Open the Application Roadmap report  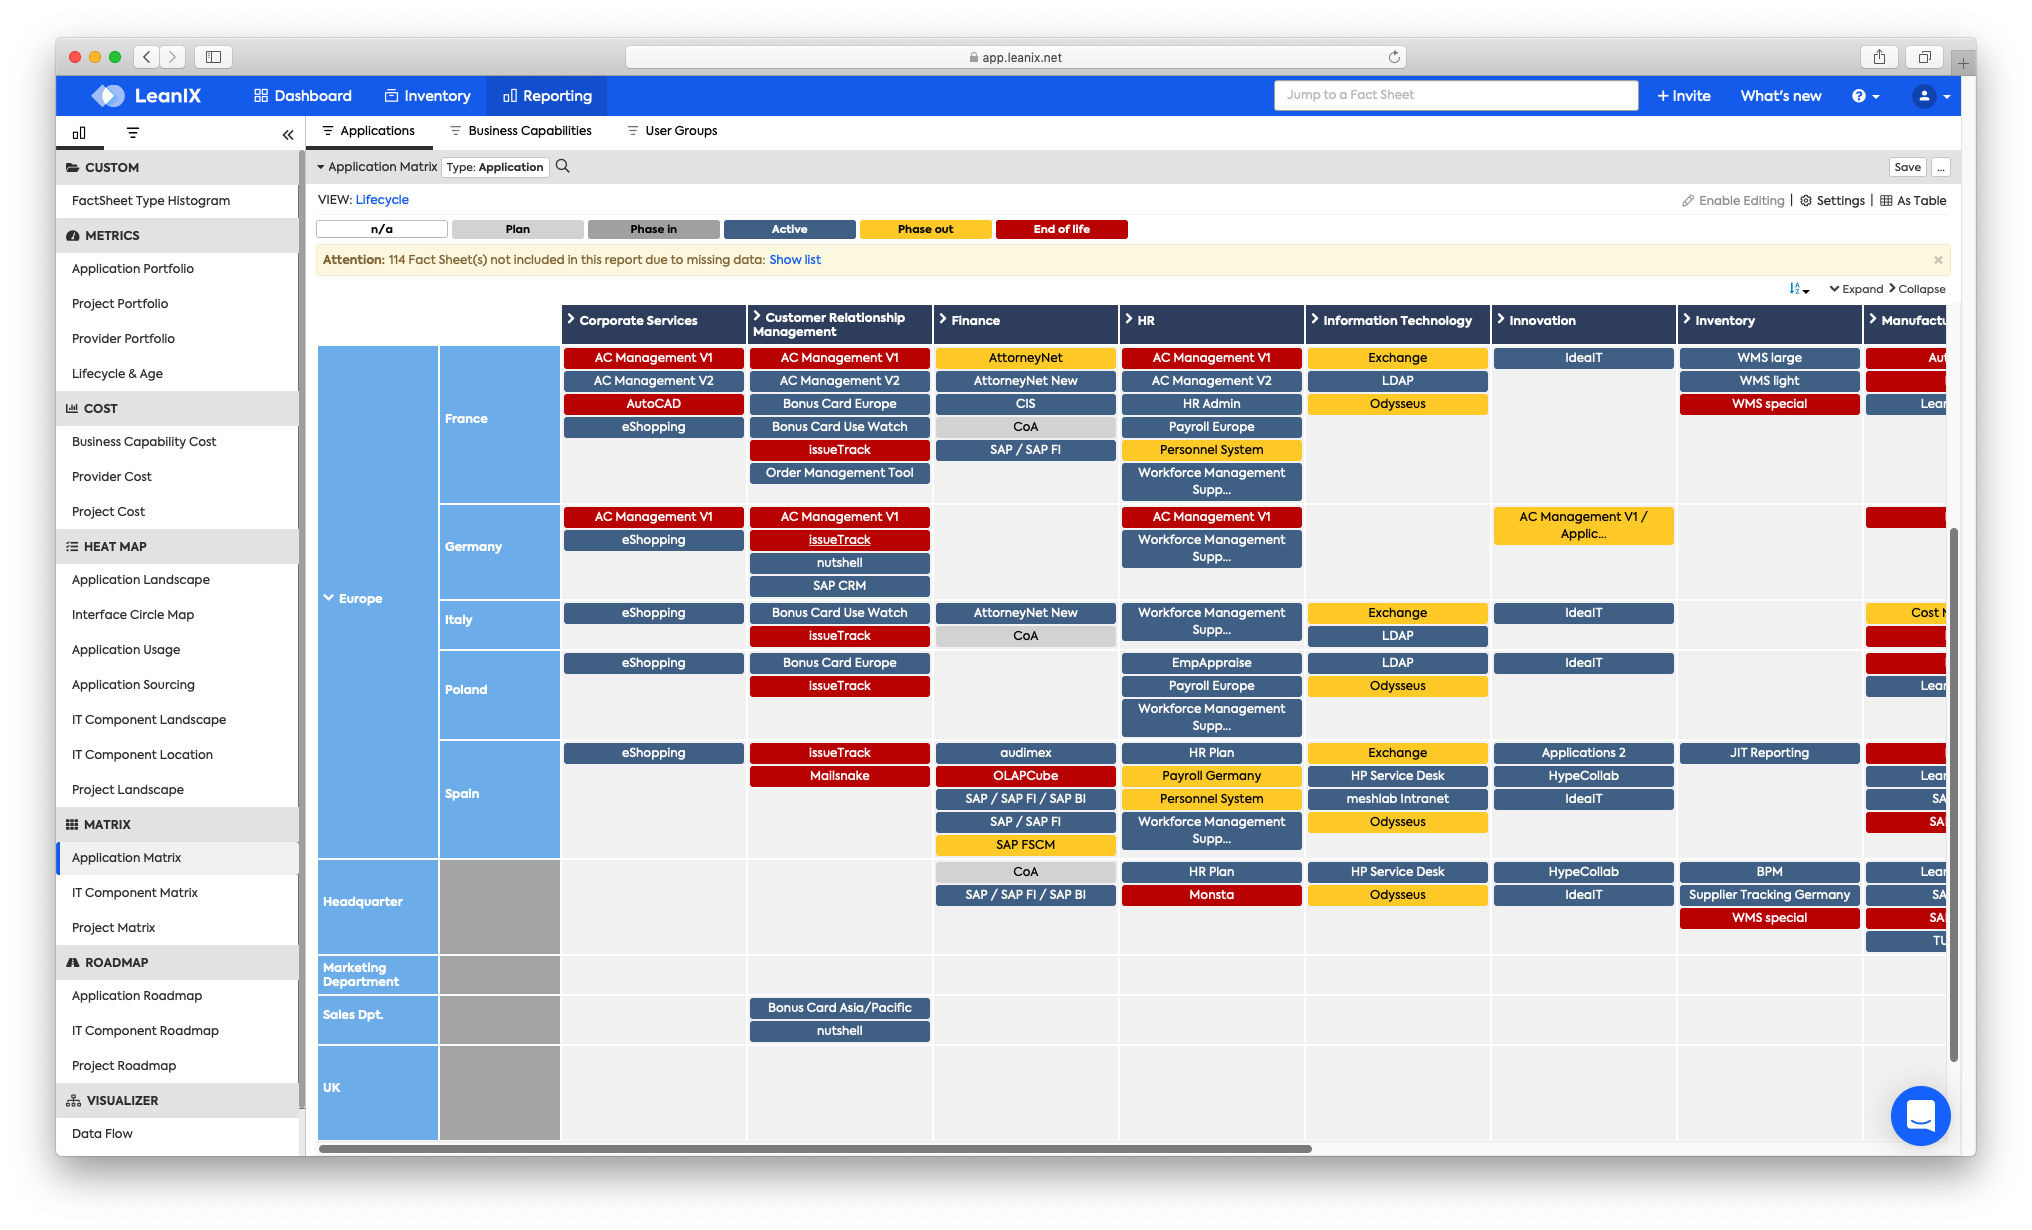[x=137, y=996]
